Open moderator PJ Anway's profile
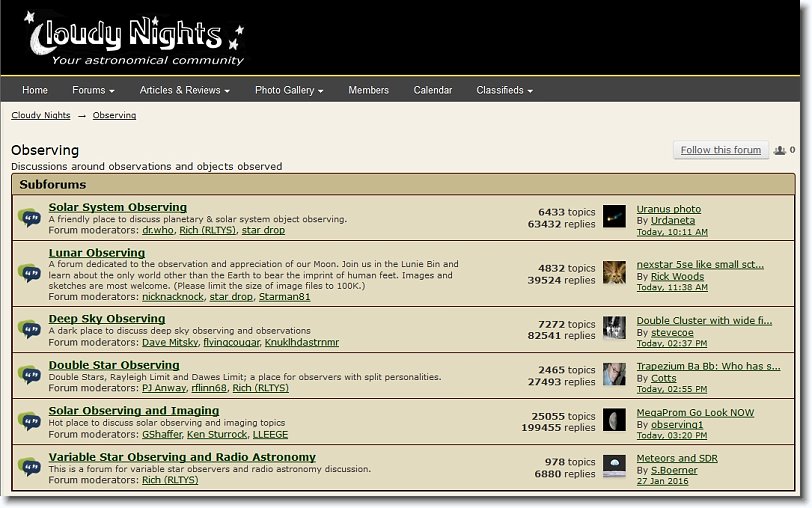This screenshot has width=812, height=508. (x=164, y=388)
